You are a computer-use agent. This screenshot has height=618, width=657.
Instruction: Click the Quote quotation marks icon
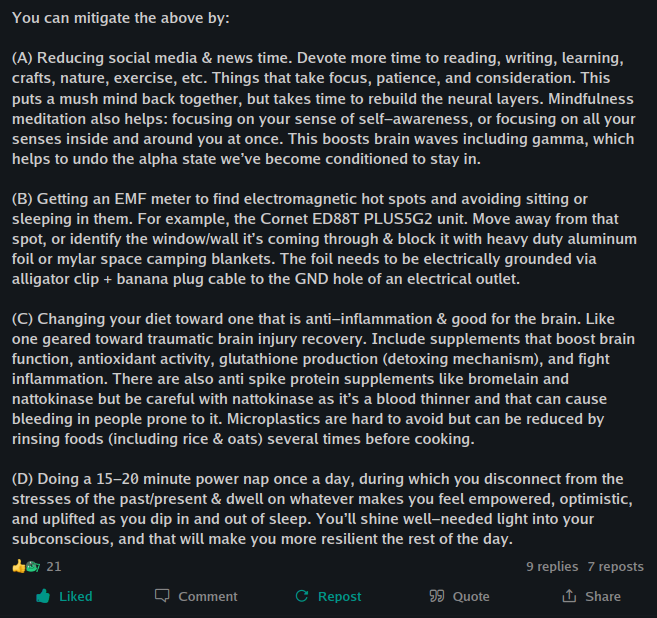click(x=436, y=596)
